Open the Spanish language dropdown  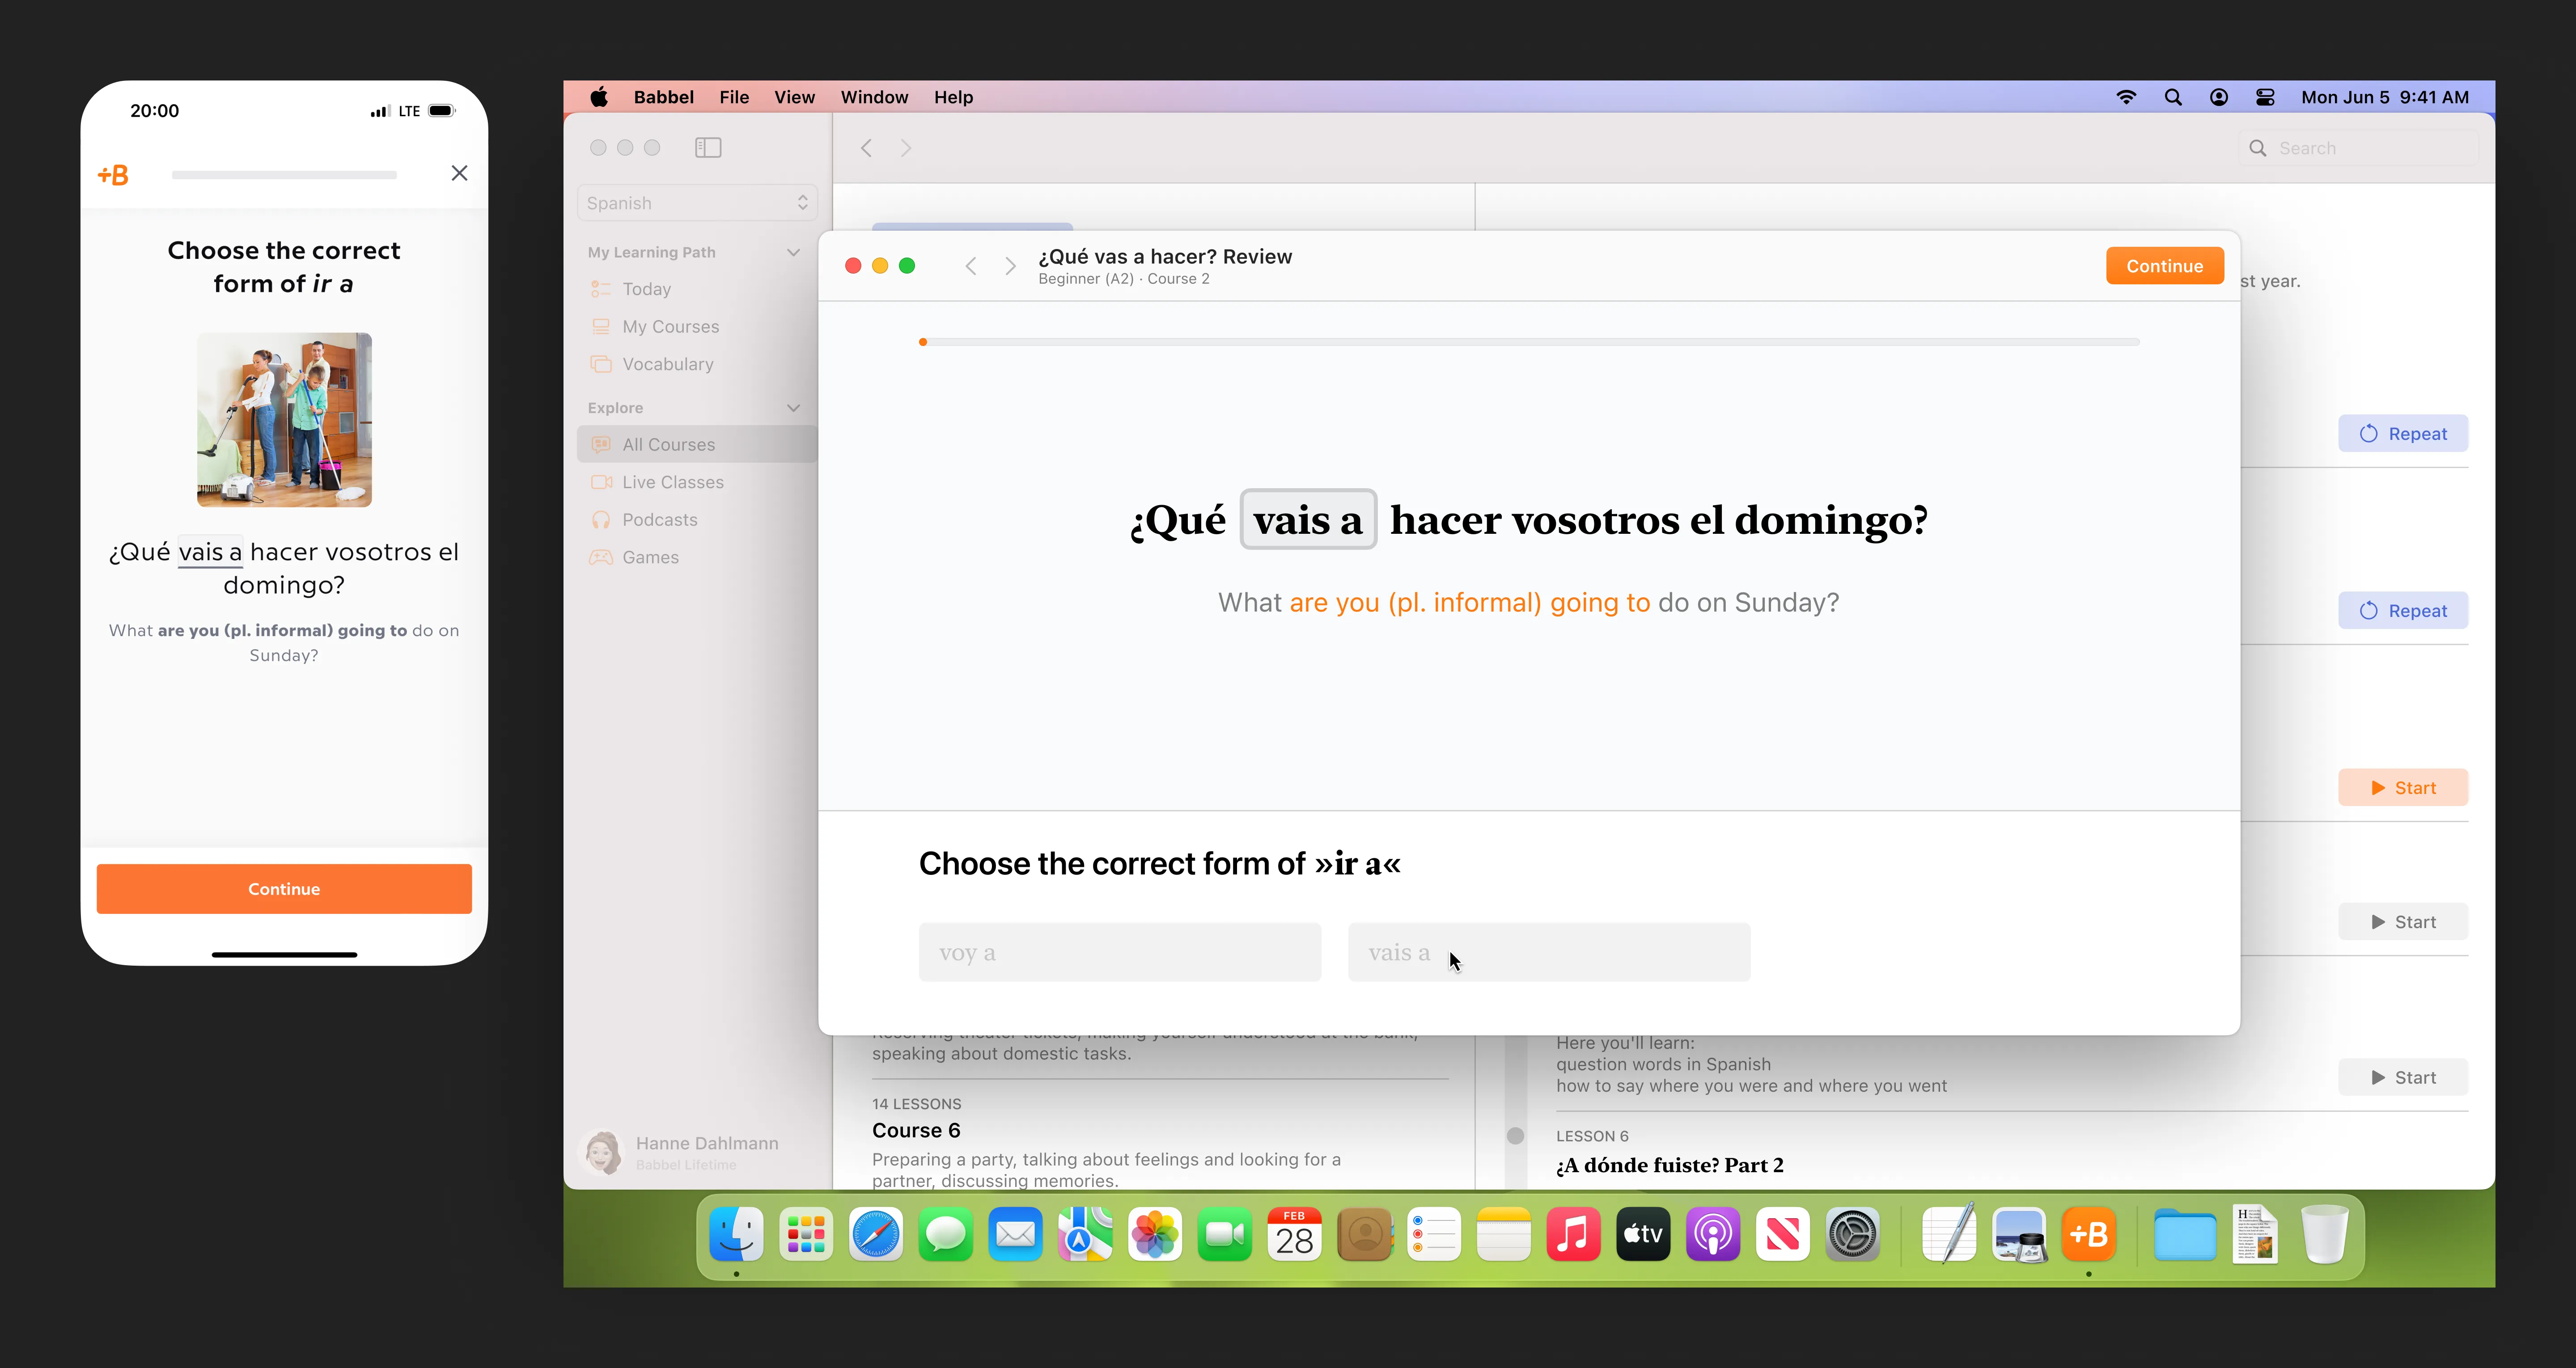pos(697,203)
